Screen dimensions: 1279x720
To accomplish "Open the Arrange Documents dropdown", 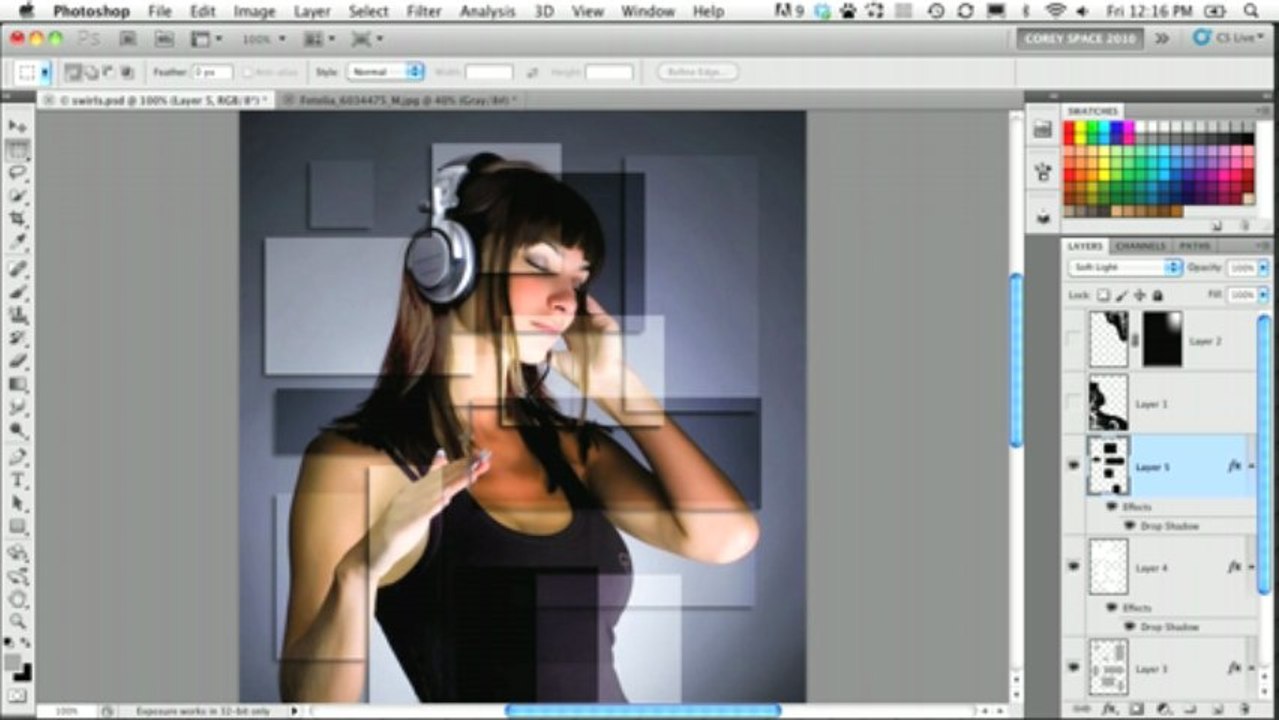I will (320, 39).
